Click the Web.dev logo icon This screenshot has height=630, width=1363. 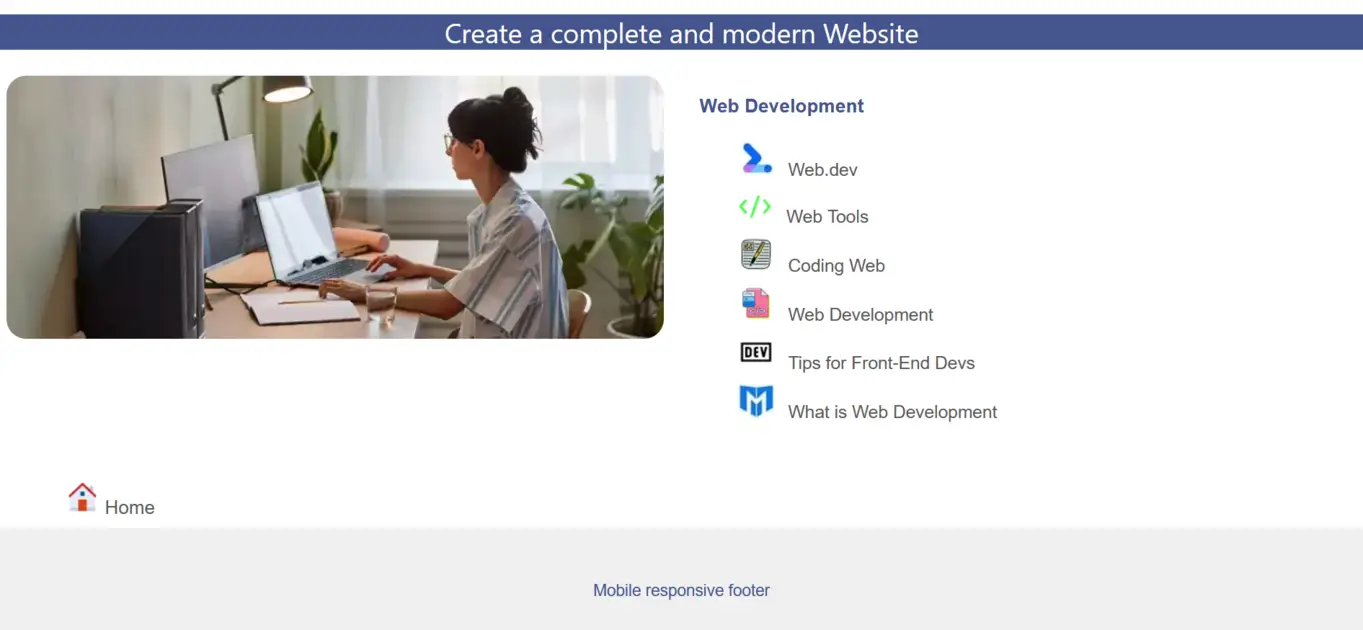pyautogui.click(x=756, y=158)
